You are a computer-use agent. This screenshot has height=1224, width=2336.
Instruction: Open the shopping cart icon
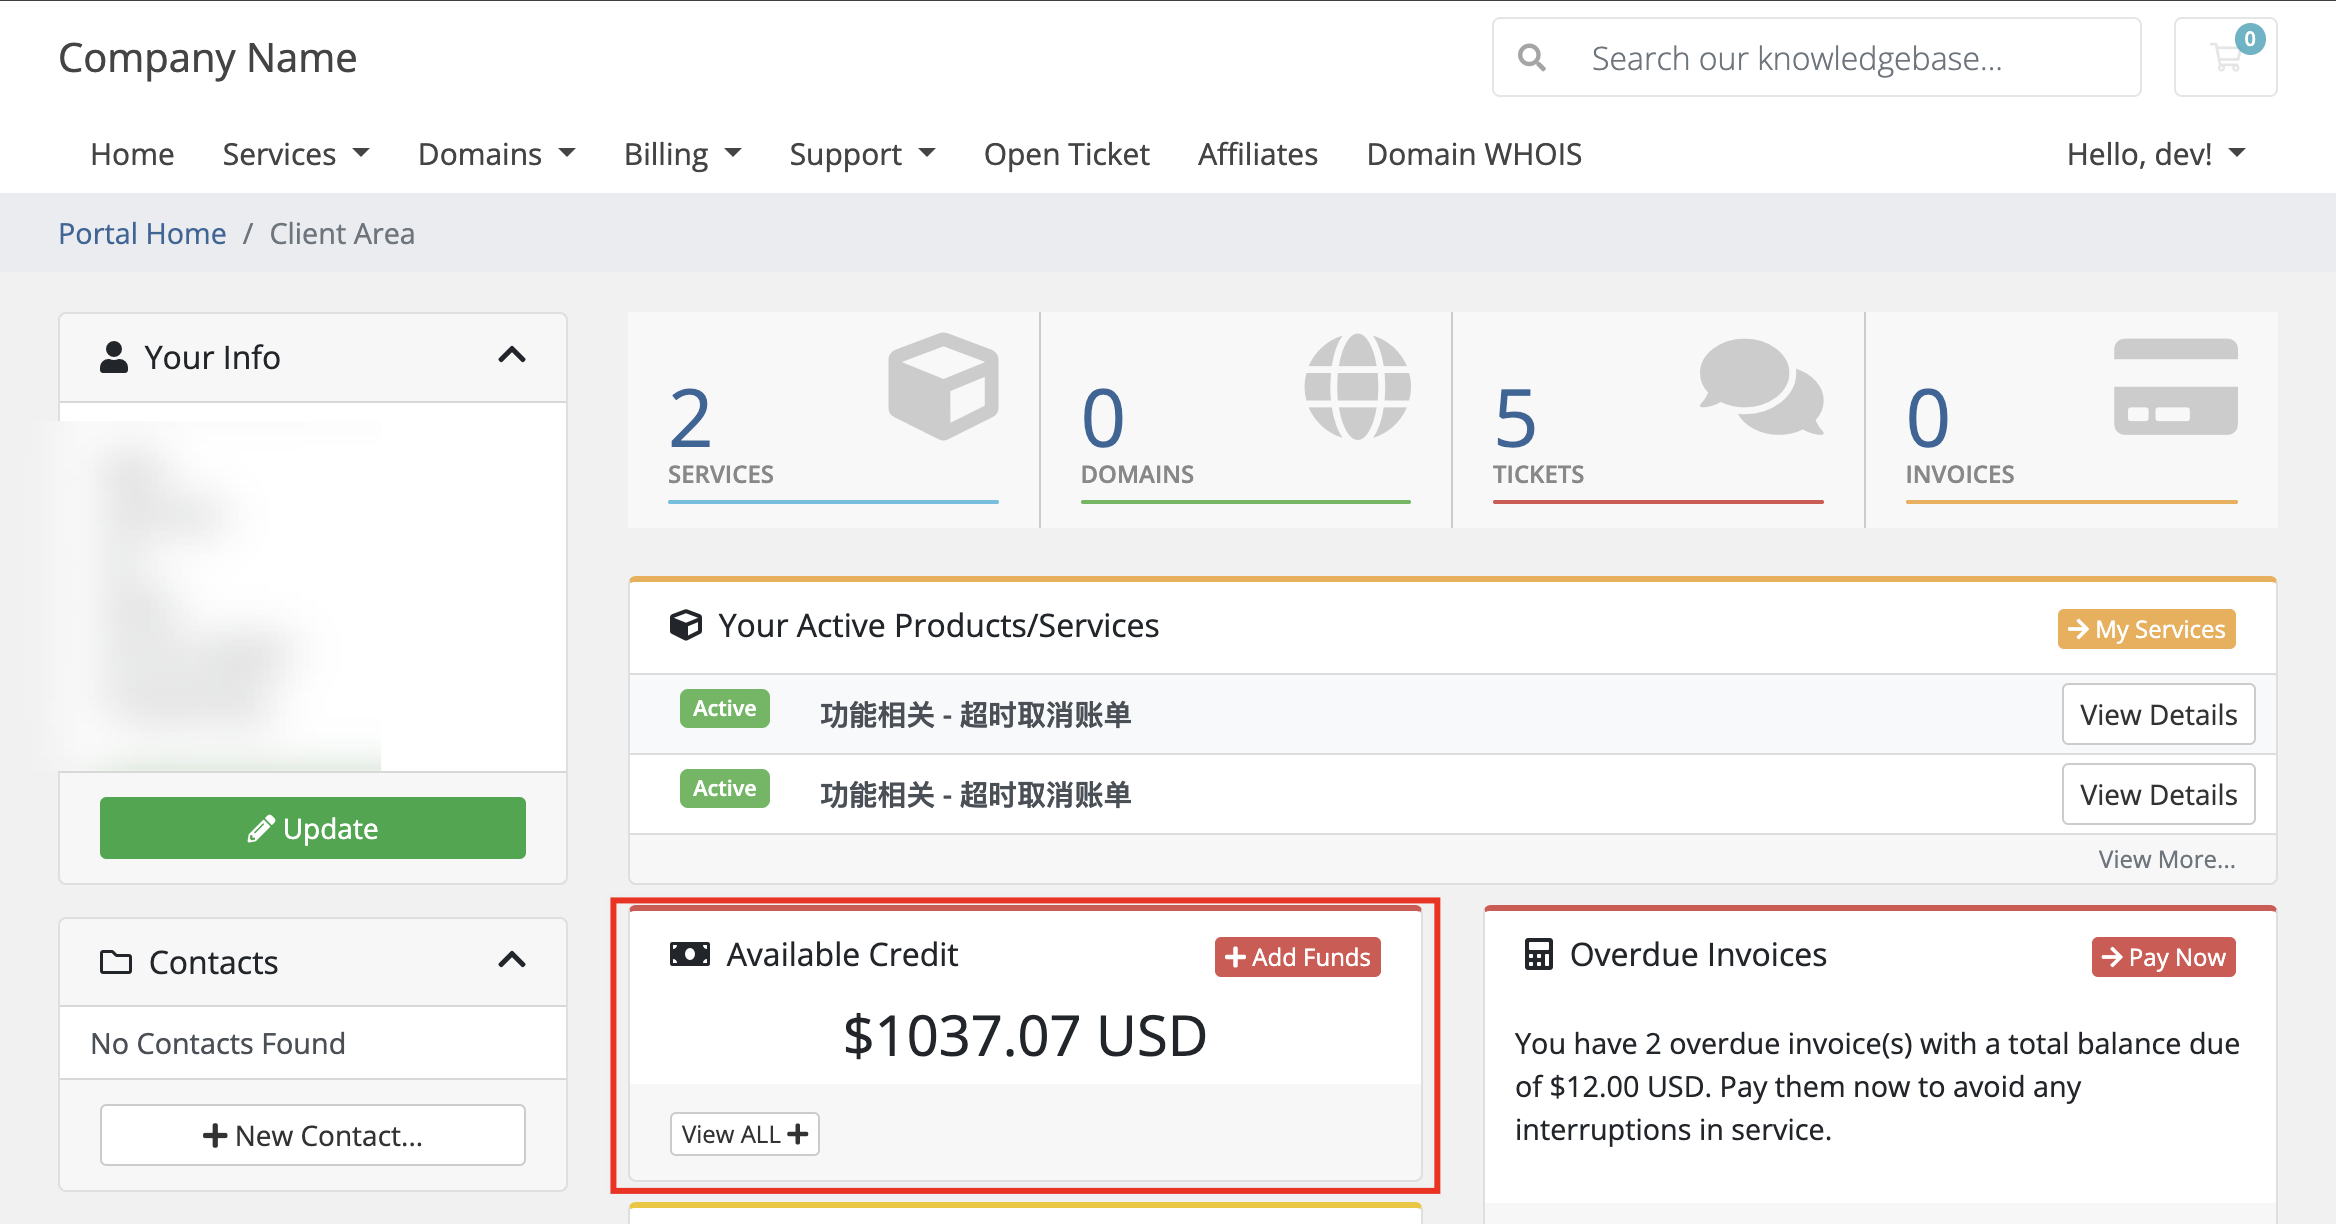point(2226,57)
